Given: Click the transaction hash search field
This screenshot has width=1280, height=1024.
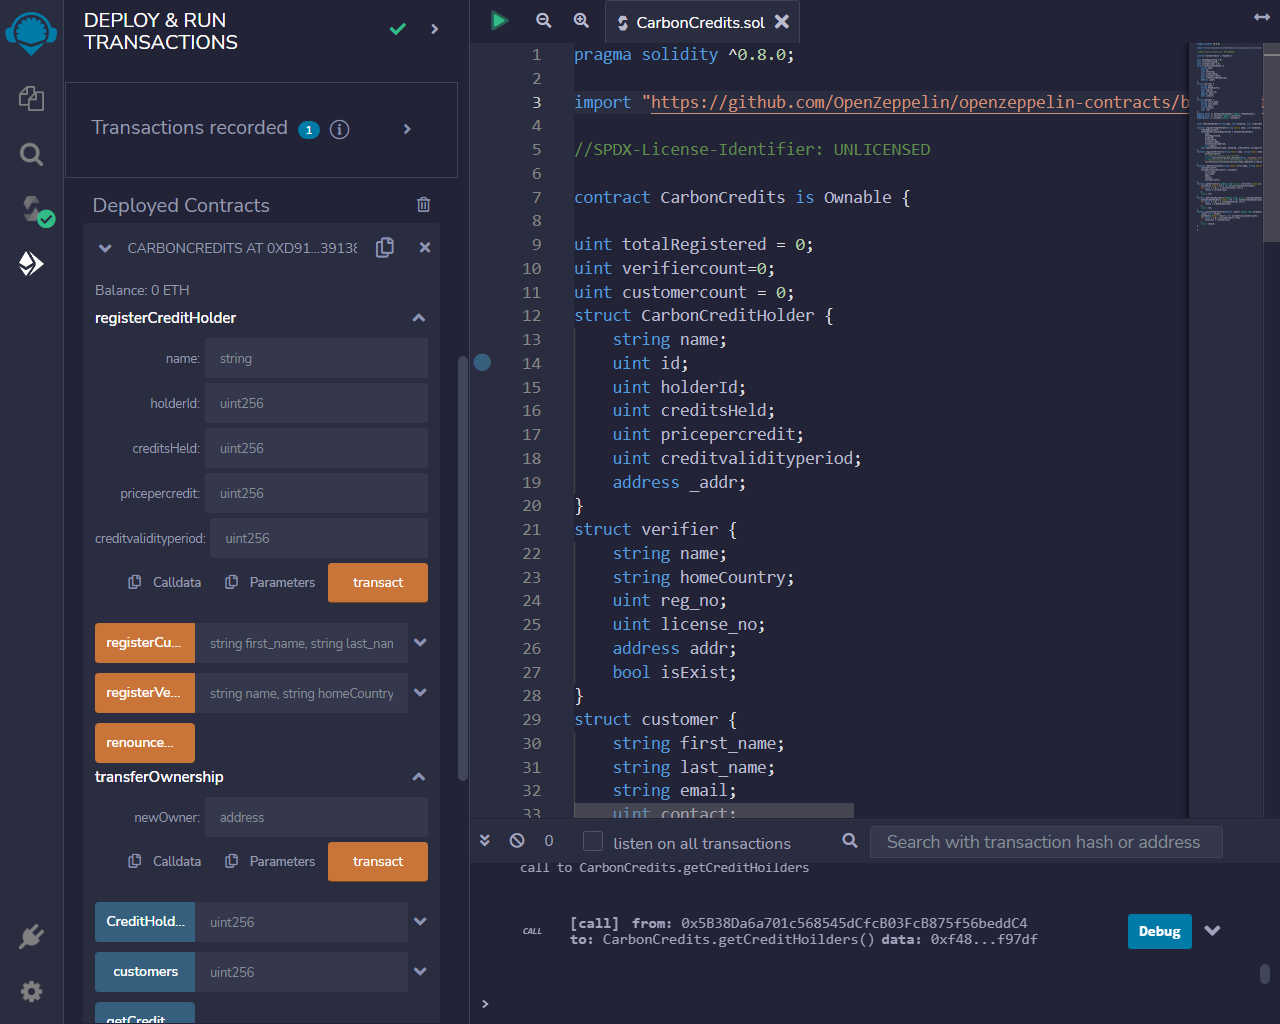Looking at the screenshot, I should click(1046, 842).
